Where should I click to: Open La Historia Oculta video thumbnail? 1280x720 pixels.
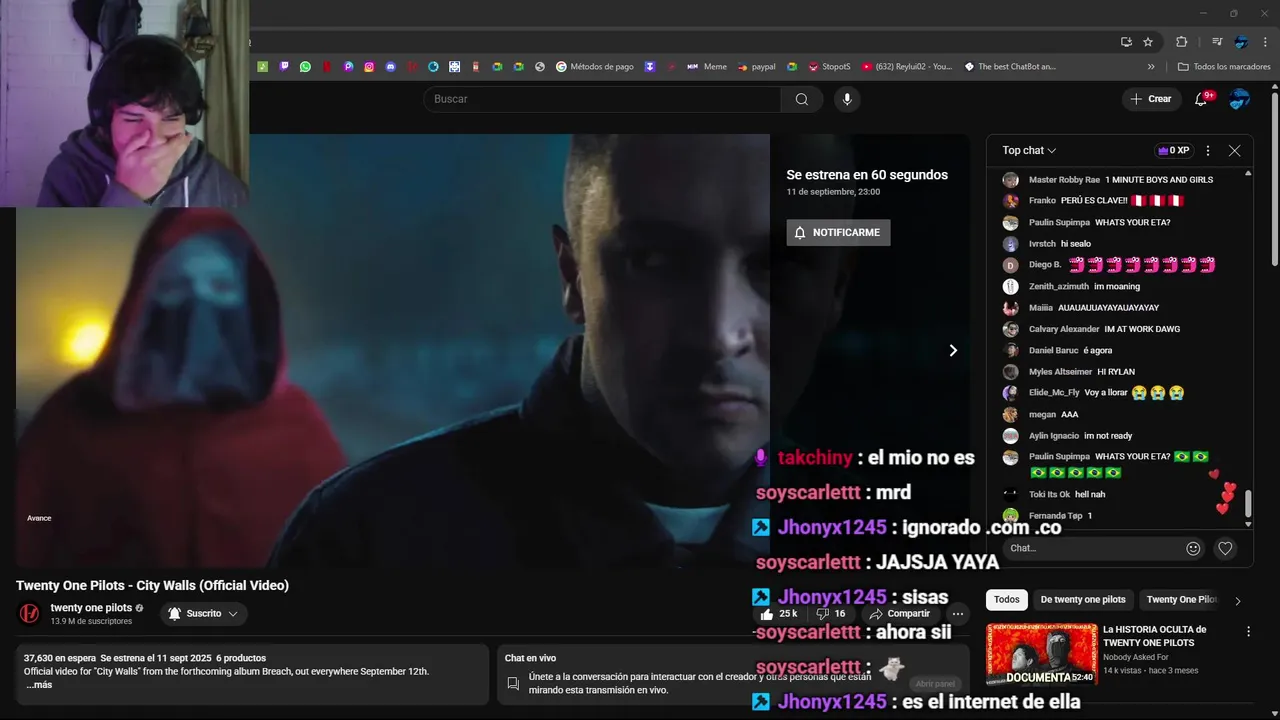(1041, 654)
